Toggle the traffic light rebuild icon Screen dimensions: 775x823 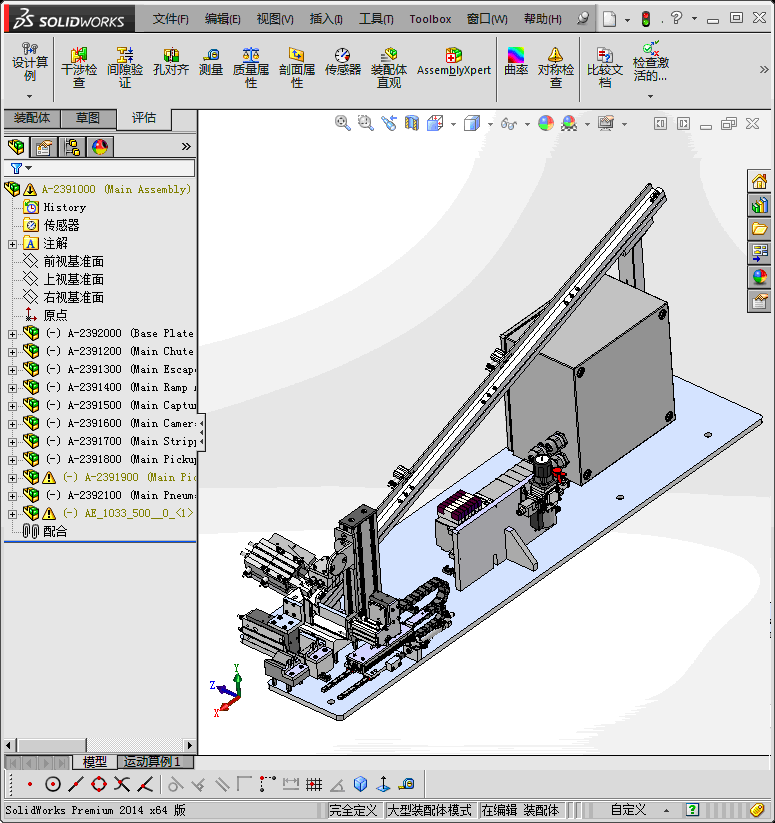[x=646, y=18]
